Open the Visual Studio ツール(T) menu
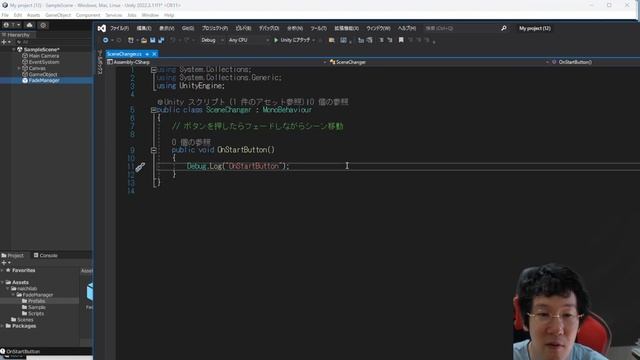 [x=318, y=28]
